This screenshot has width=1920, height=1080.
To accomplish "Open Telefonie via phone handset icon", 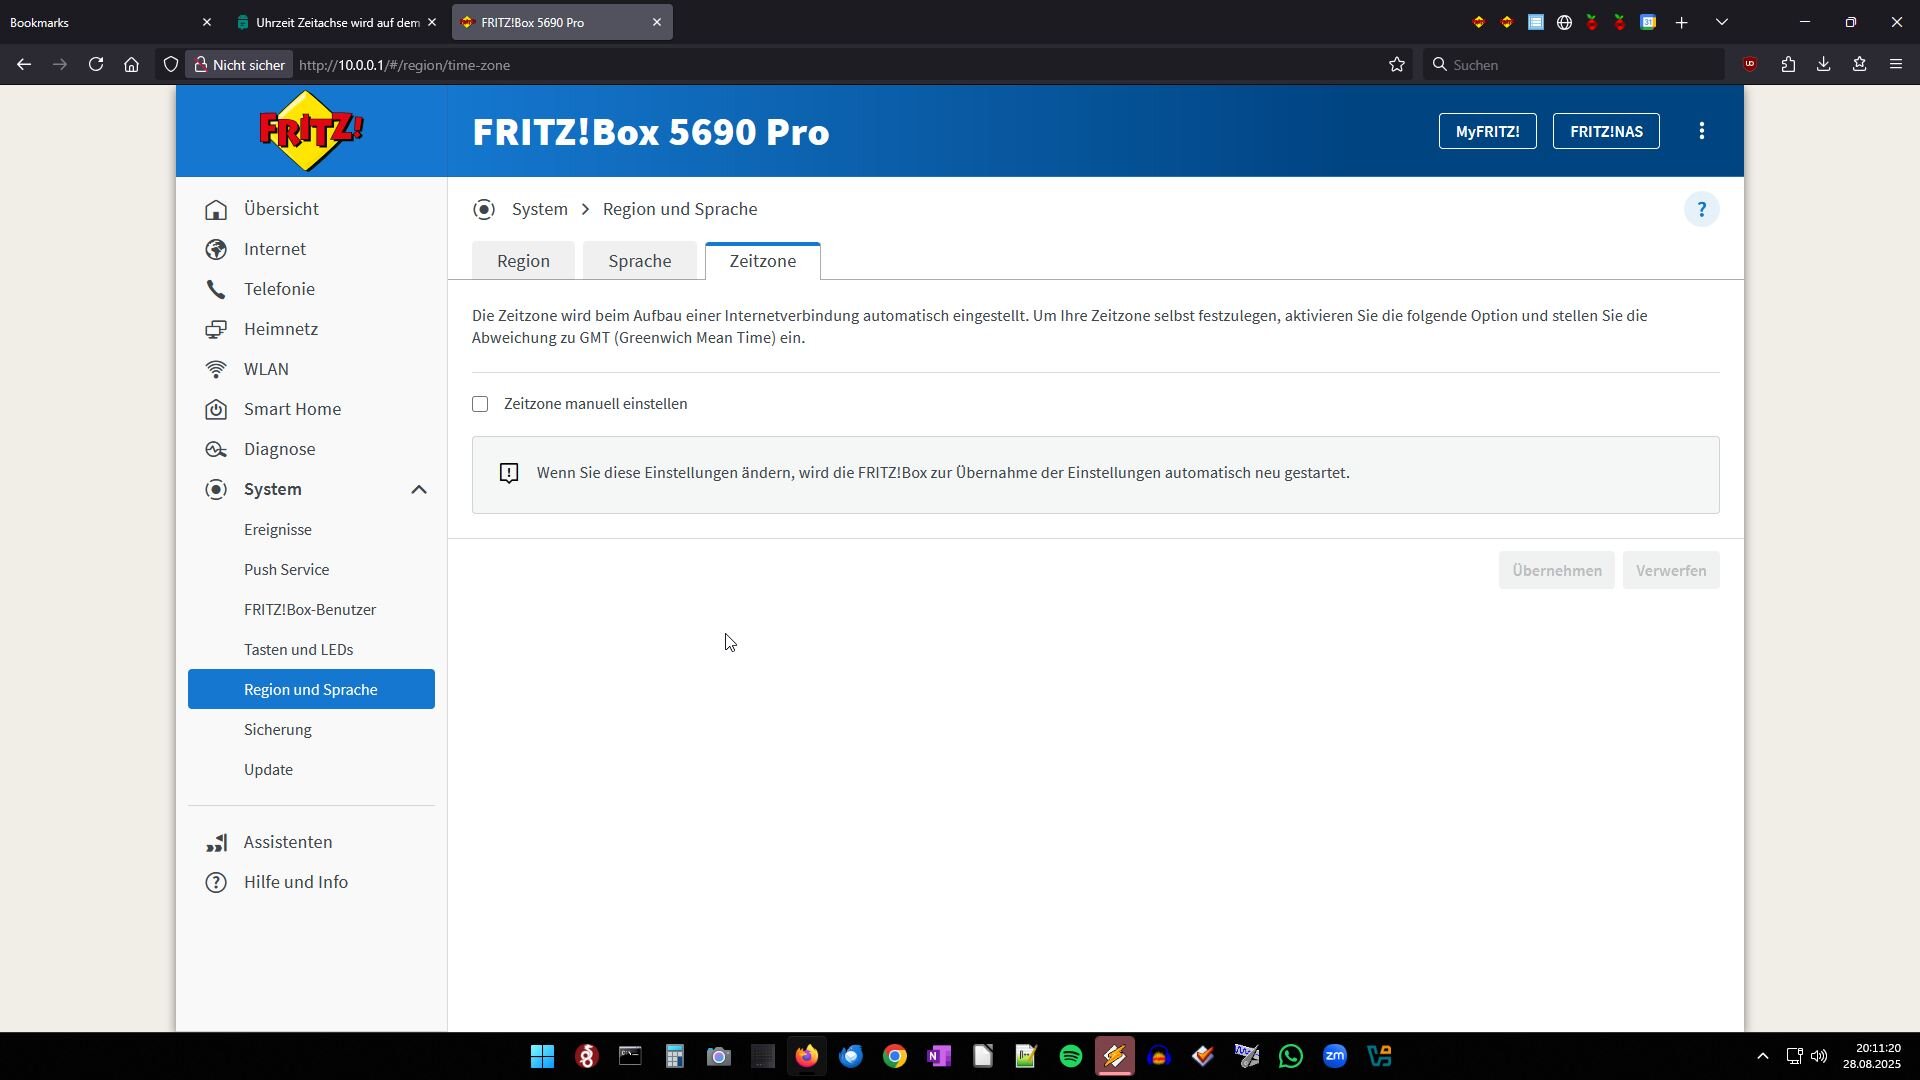I will pyautogui.click(x=216, y=290).
